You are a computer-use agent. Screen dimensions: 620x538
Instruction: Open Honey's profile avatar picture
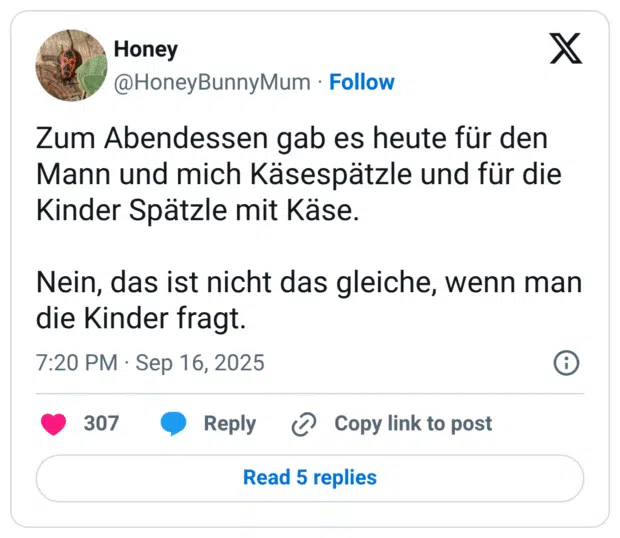point(71,64)
